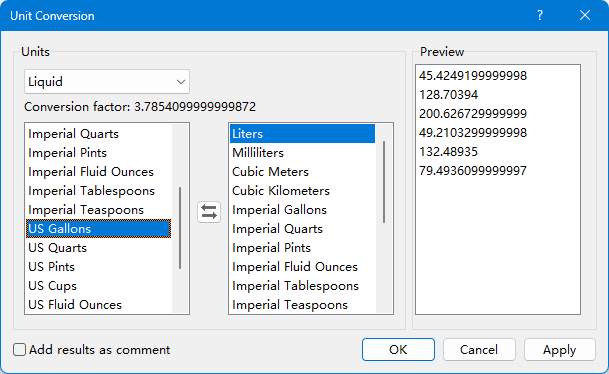Click the help question mark icon
The width and height of the screenshot is (609, 374).
(540, 16)
